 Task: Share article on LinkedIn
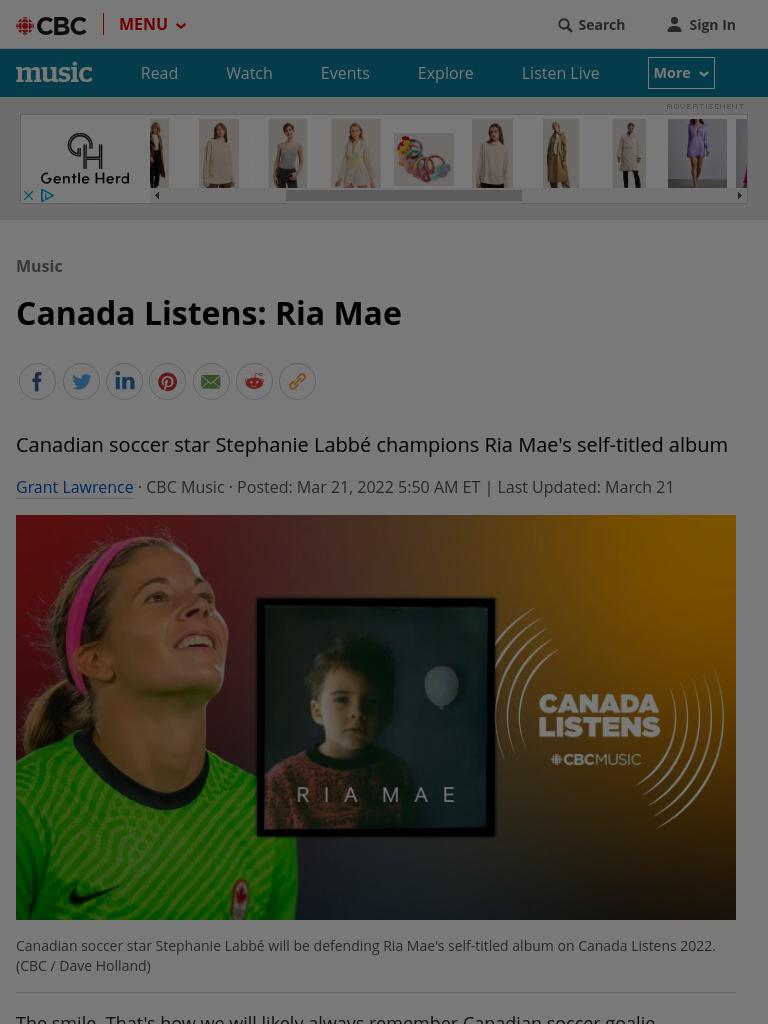click(x=124, y=381)
